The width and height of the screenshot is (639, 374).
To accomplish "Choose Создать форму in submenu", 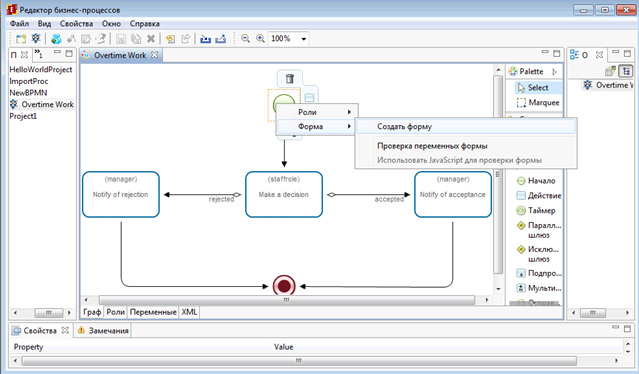I will pyautogui.click(x=466, y=127).
